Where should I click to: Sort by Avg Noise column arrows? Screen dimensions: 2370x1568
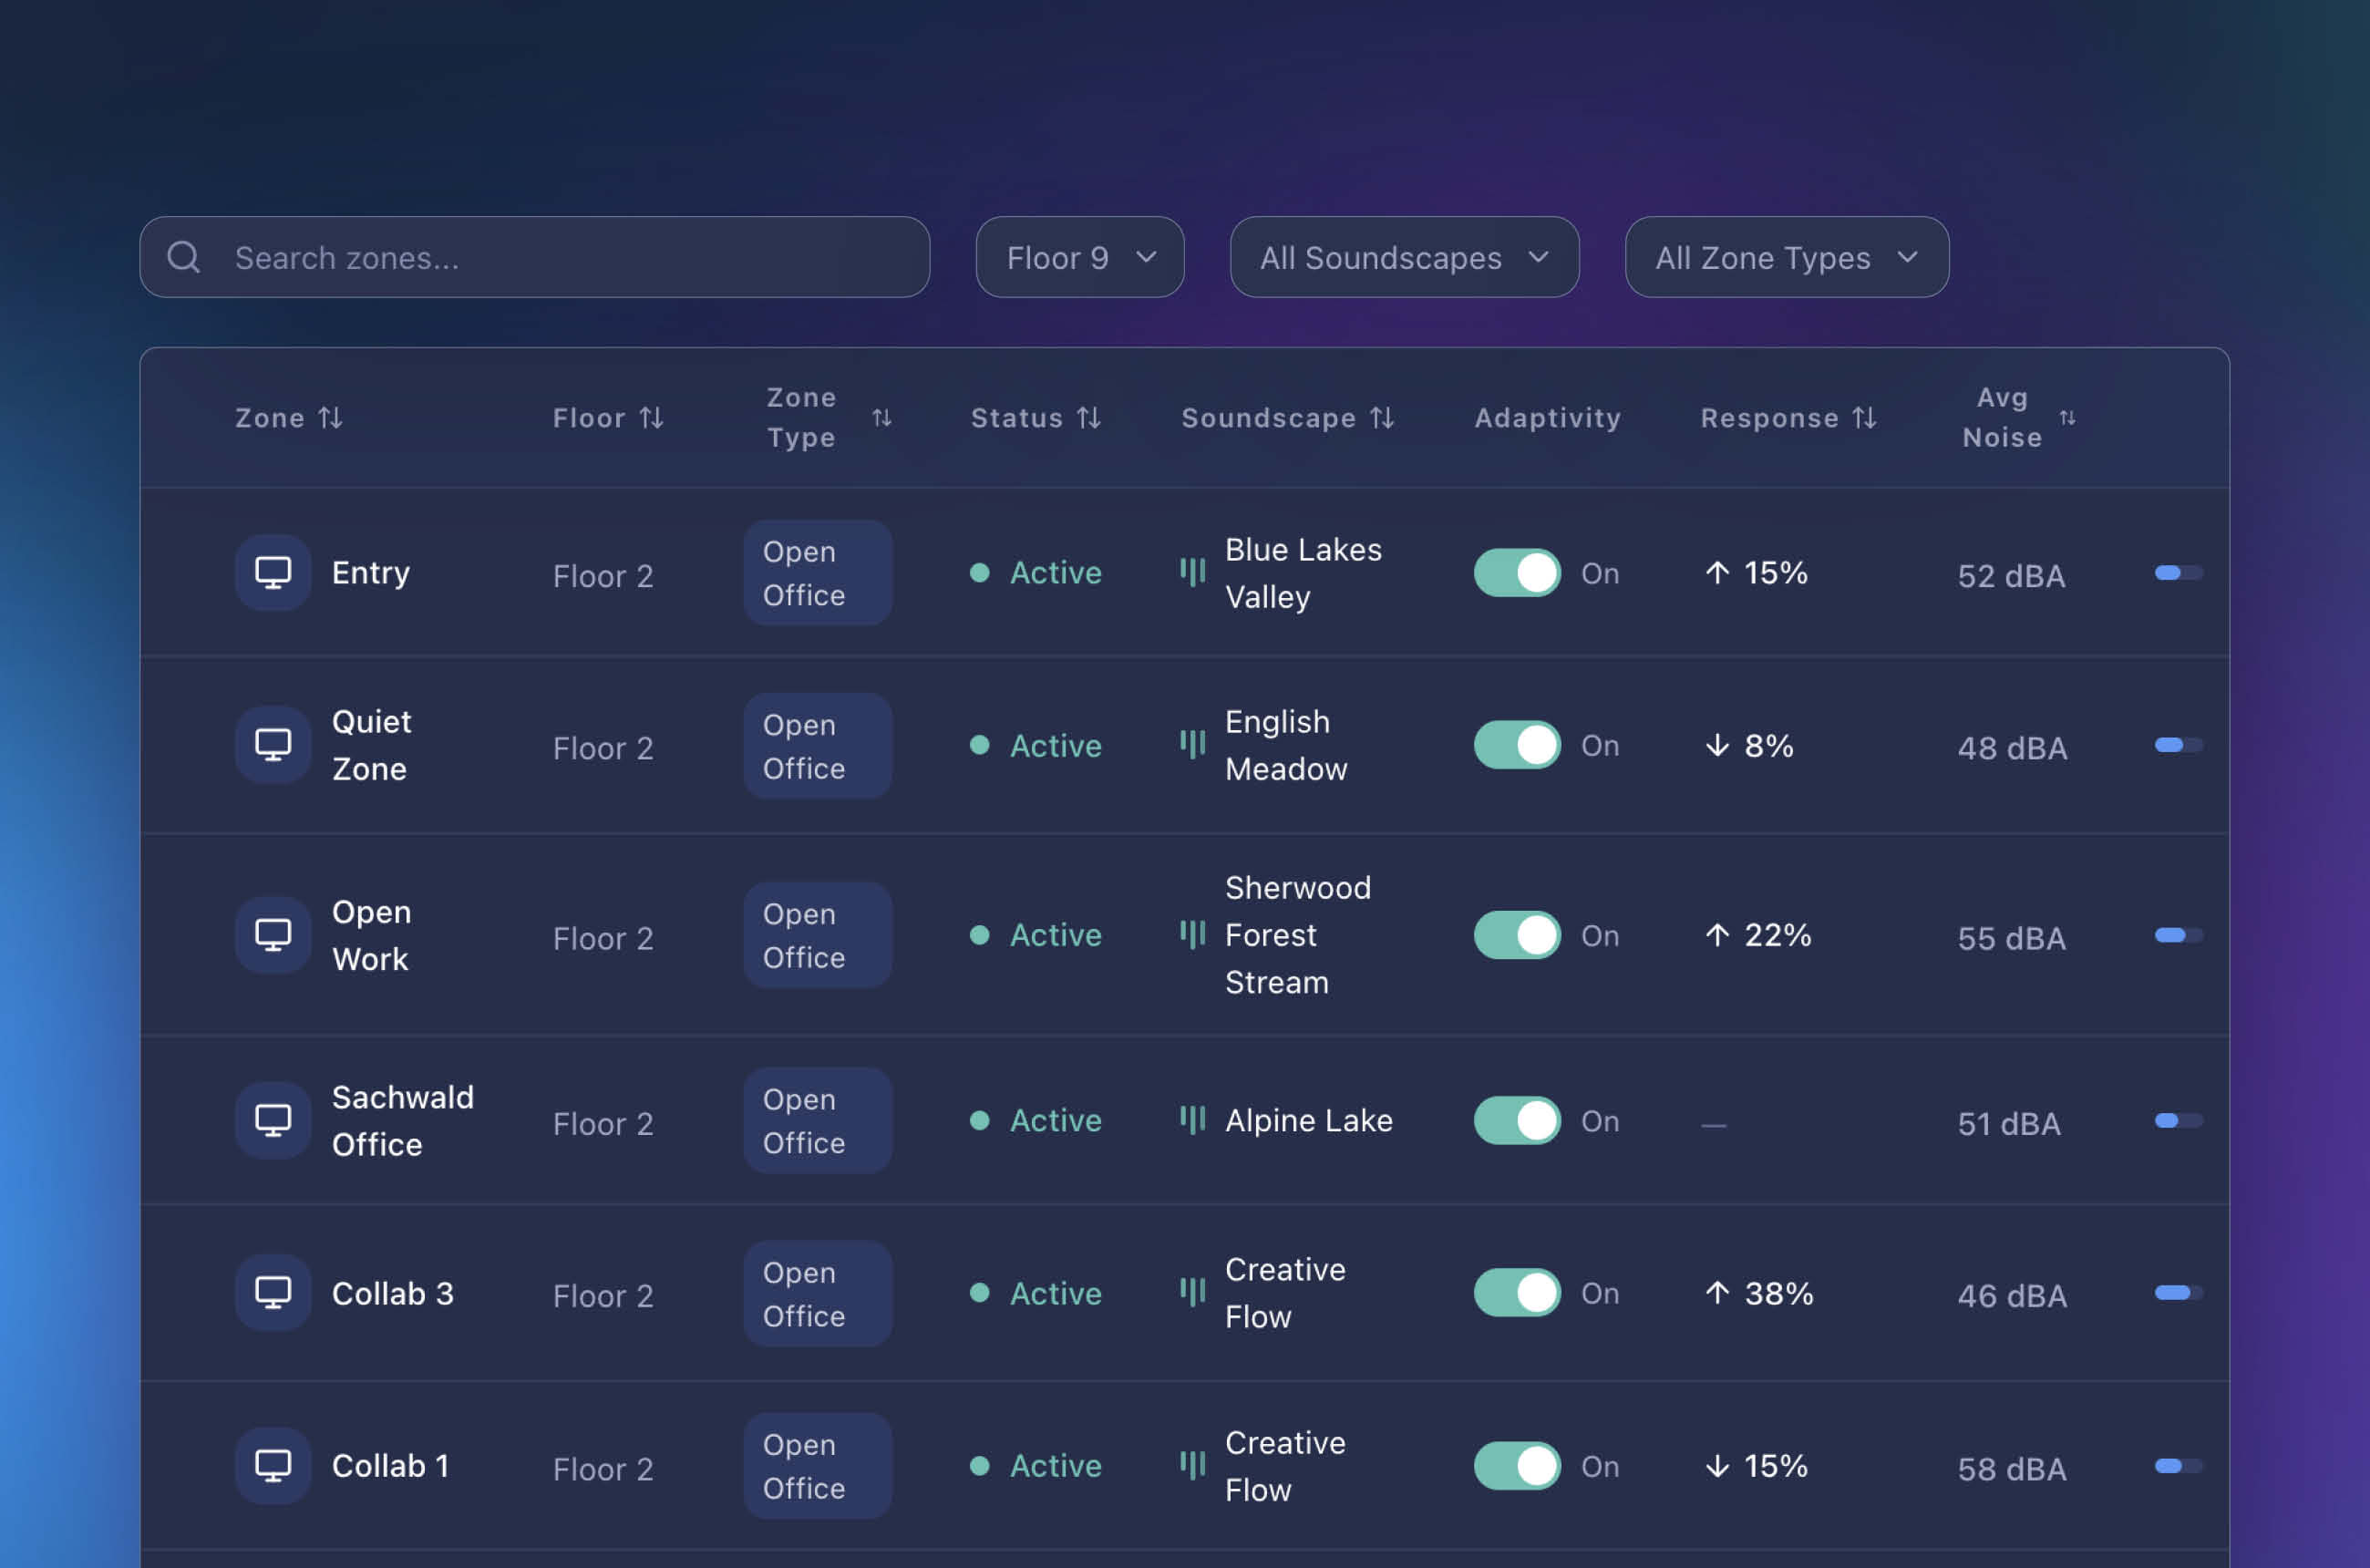point(2067,418)
